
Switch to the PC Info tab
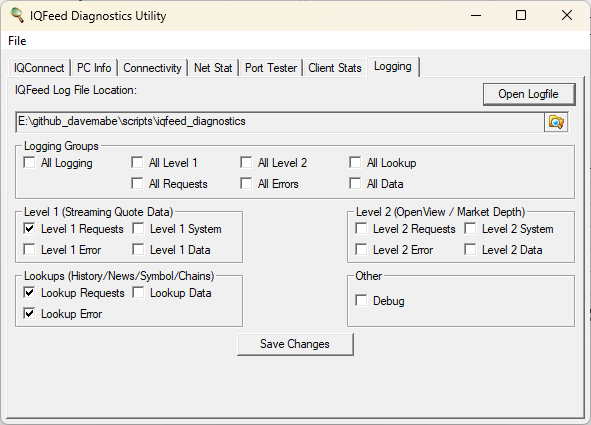coord(94,68)
